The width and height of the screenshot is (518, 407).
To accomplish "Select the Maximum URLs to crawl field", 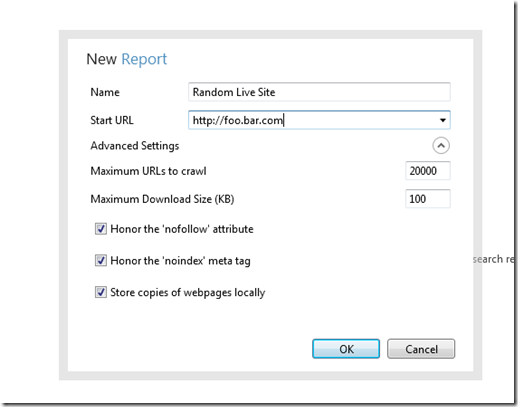I will [x=428, y=171].
